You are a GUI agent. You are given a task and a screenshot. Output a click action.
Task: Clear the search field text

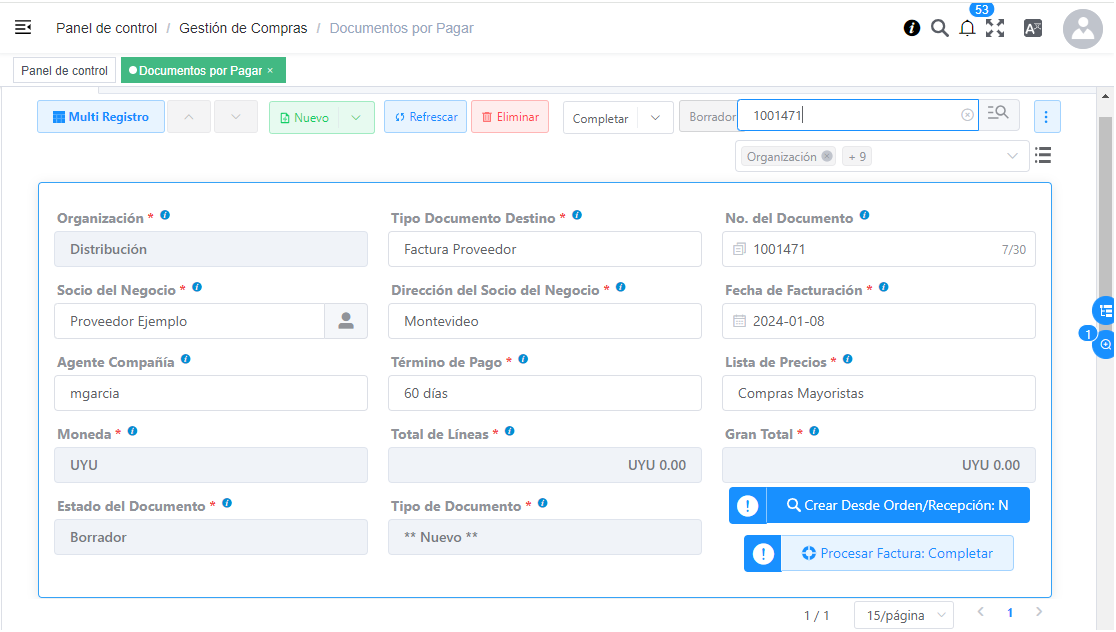pos(967,115)
